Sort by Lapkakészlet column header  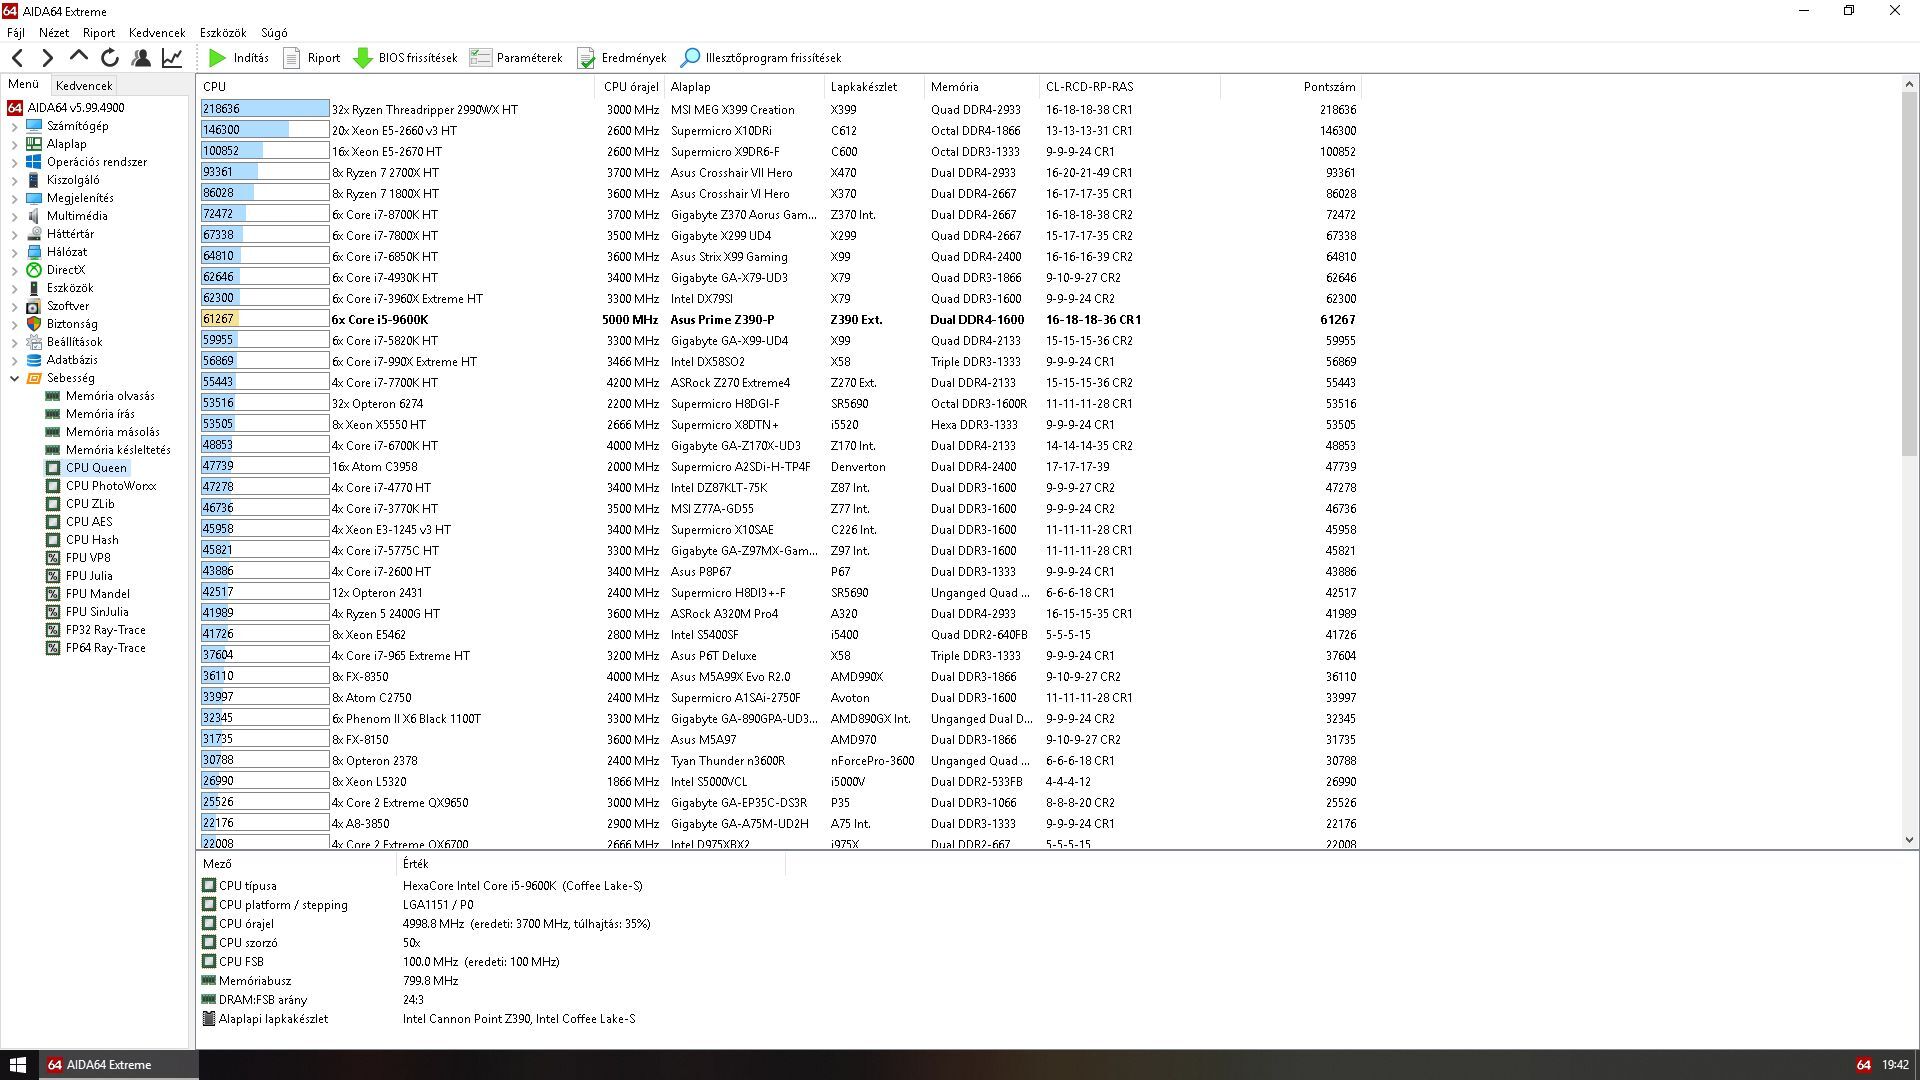click(x=873, y=87)
